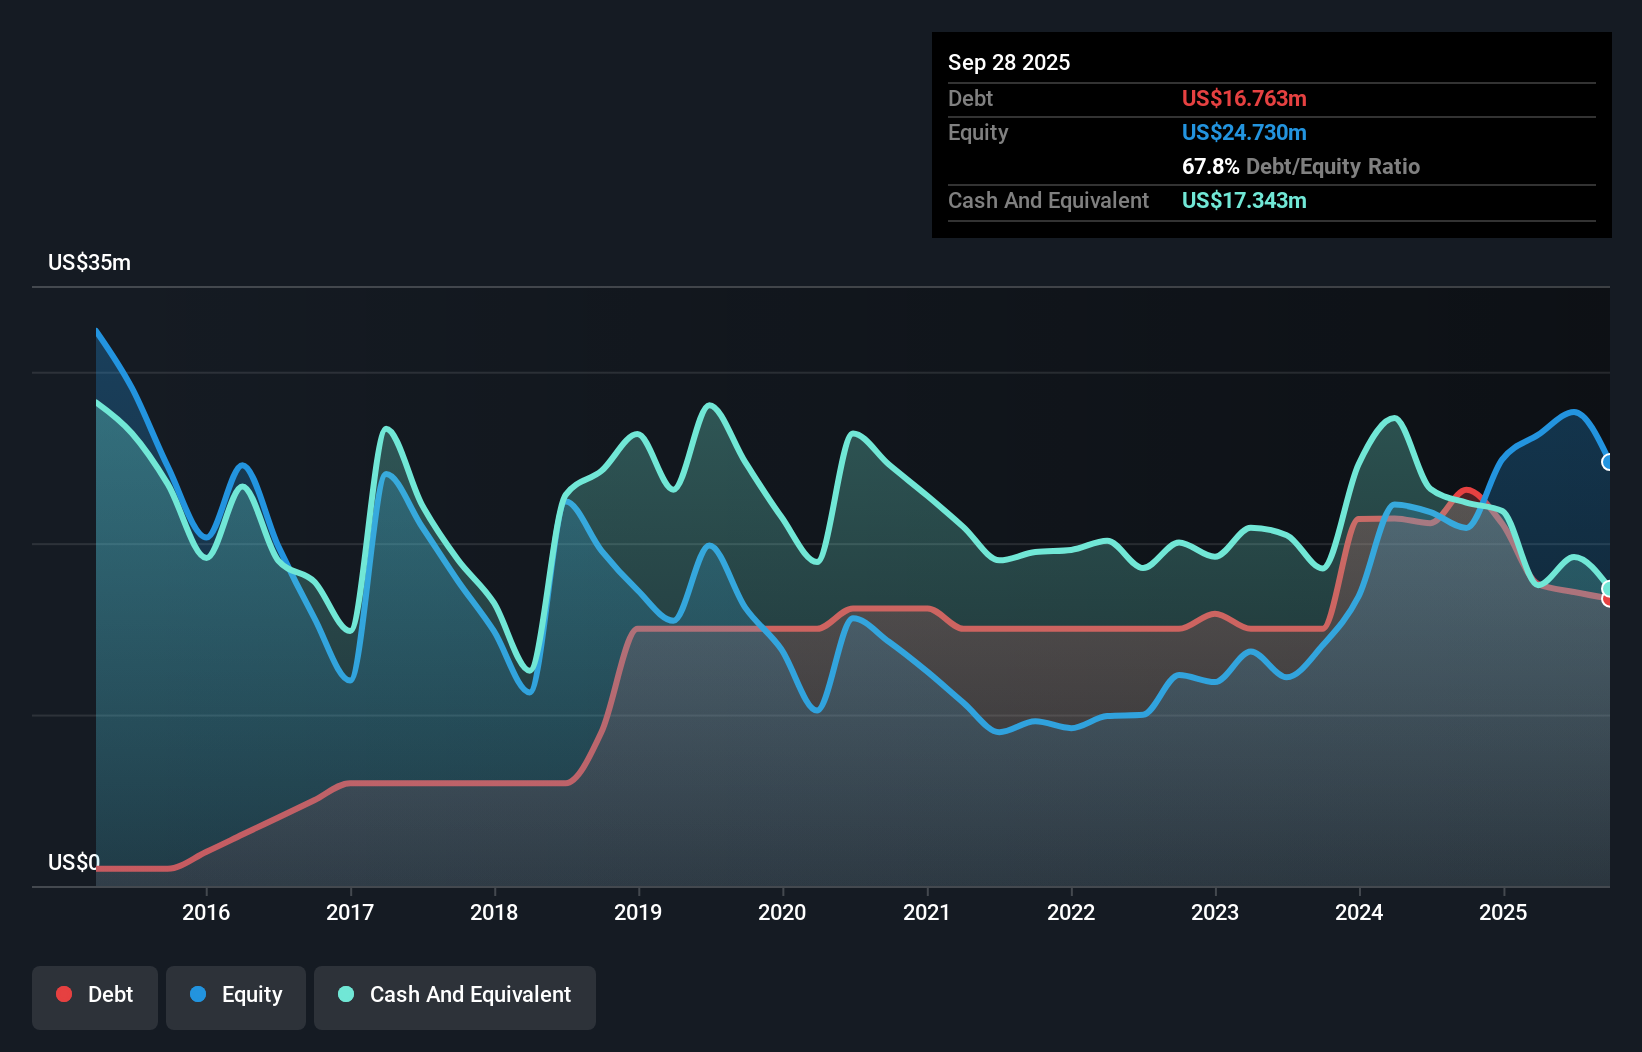Click the blue Equity legend dot
This screenshot has width=1642, height=1052.
[x=198, y=994]
